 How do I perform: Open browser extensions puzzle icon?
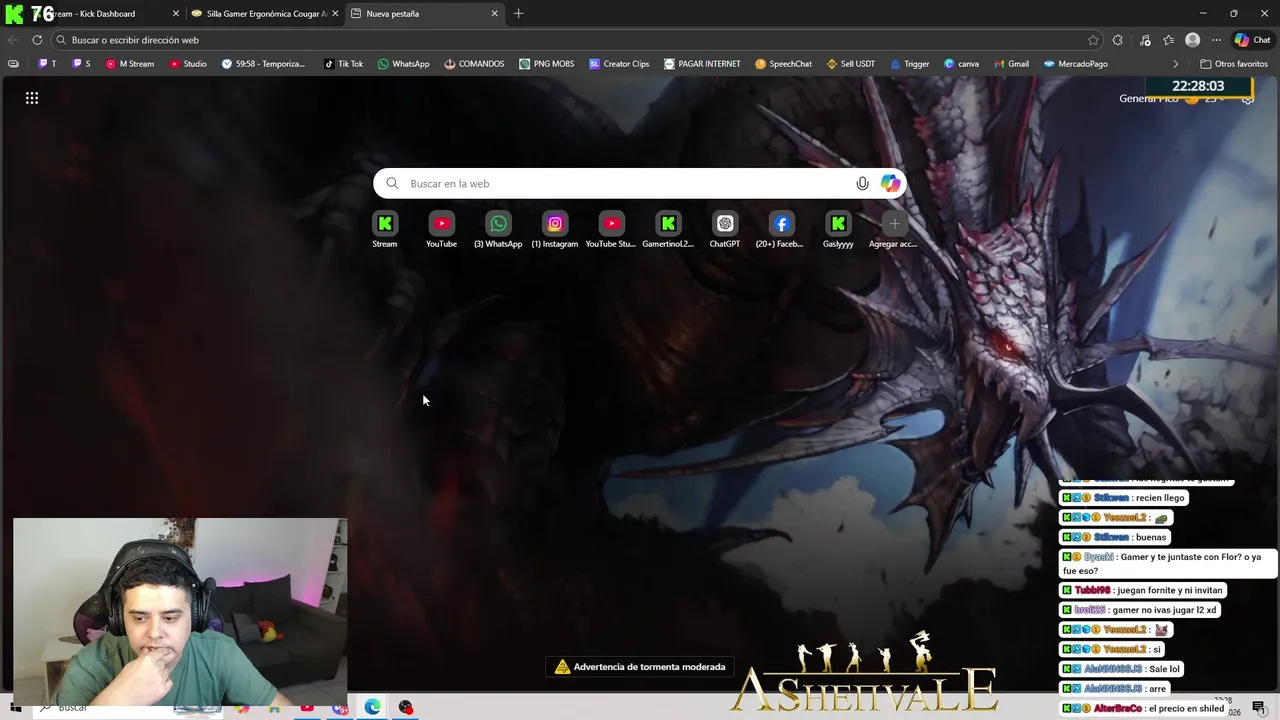[x=1118, y=40]
